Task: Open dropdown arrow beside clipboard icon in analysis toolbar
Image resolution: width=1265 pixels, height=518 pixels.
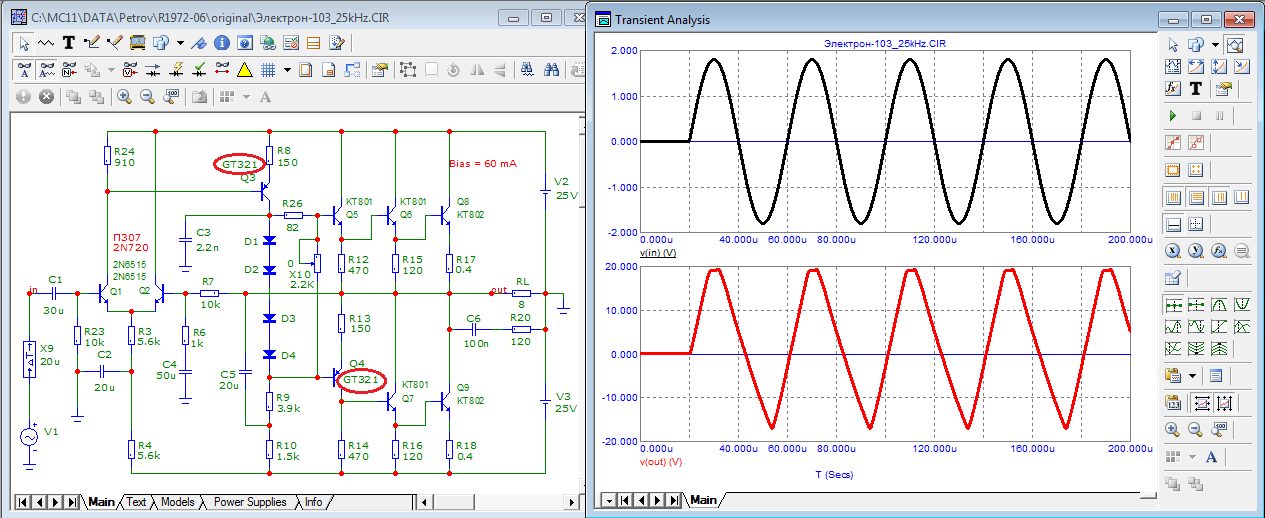Action: (x=1193, y=376)
